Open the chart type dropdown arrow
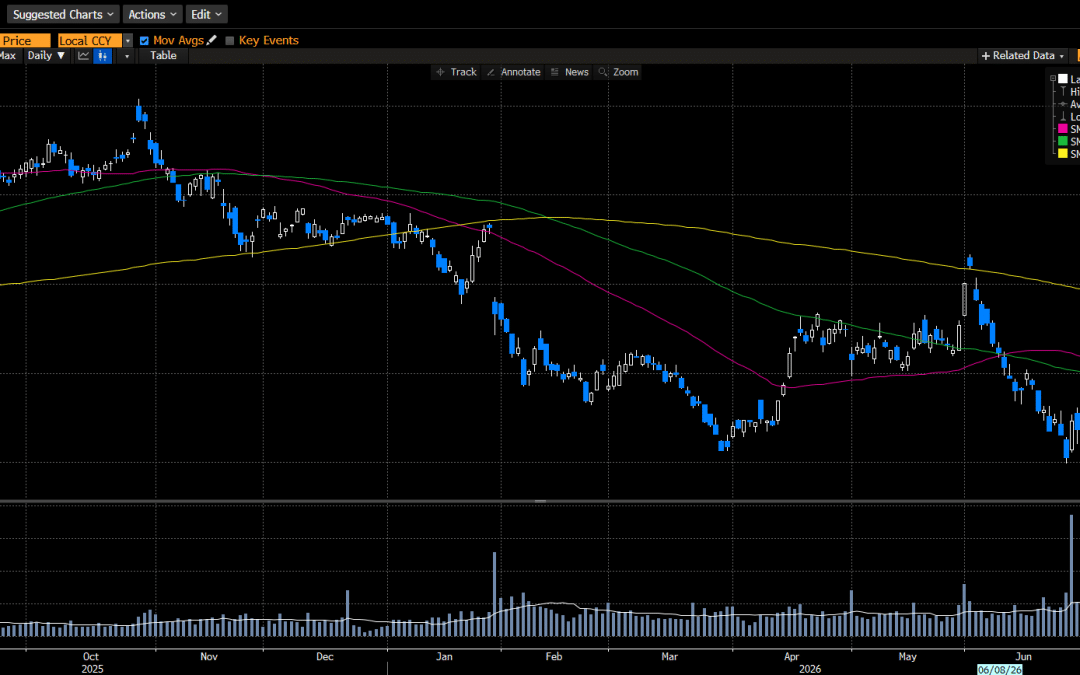The width and height of the screenshot is (1080, 675). tap(125, 56)
